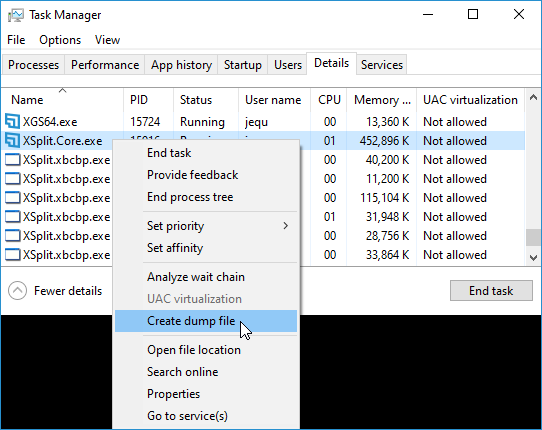The width and height of the screenshot is (542, 430).
Task: Switch to the Services tab
Action: [x=382, y=65]
